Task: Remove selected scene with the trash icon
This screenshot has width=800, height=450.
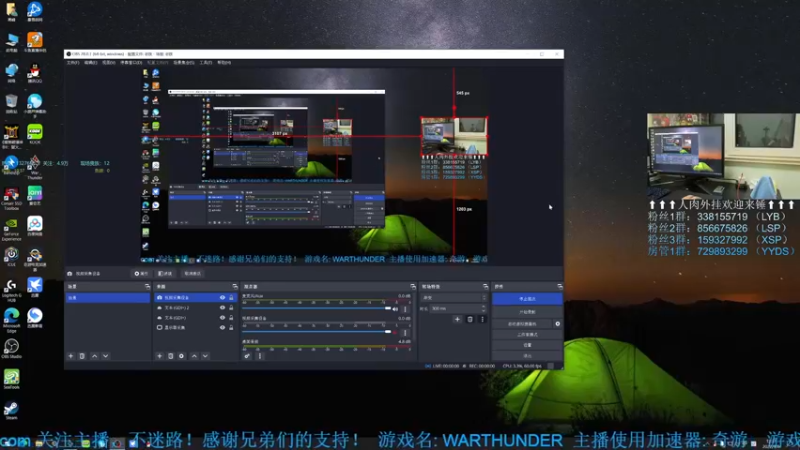Action: (x=82, y=356)
